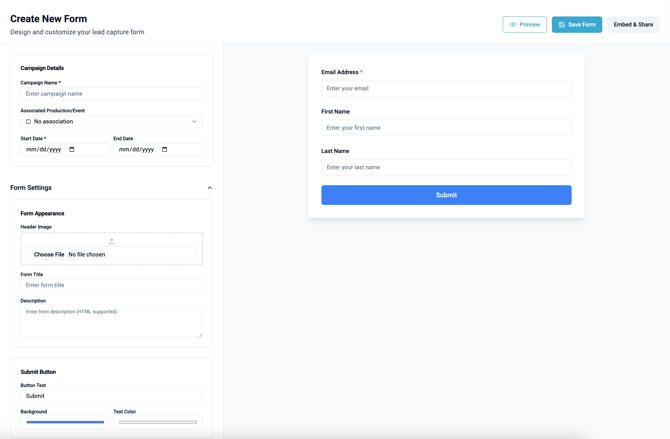Click the Embed & Share button
670x439 pixels.
coord(633,25)
